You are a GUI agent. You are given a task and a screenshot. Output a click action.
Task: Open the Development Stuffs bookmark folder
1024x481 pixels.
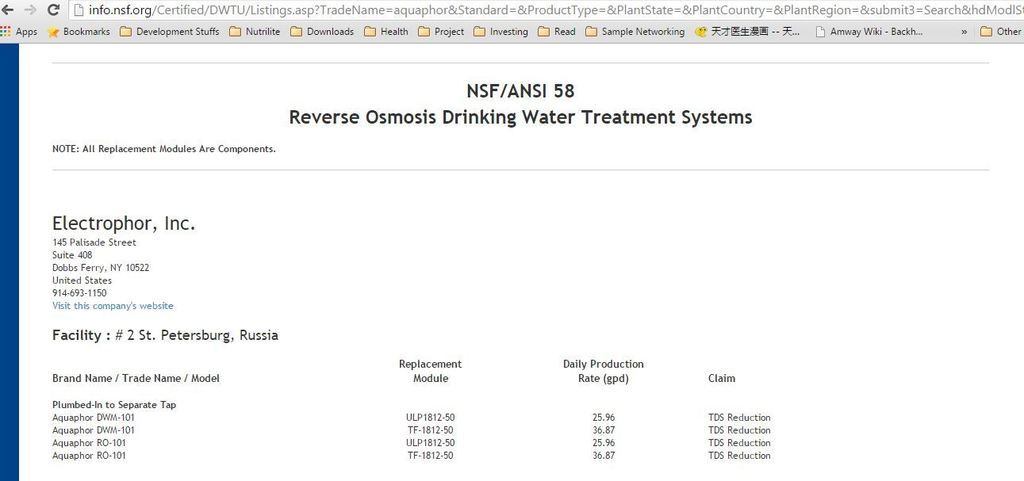(x=169, y=31)
